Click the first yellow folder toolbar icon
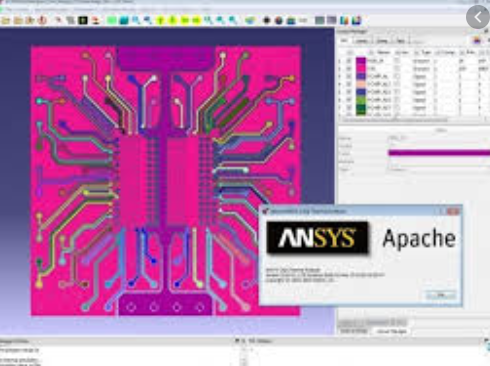Image resolution: width=490 pixels, height=366 pixels. pyautogui.click(x=5, y=21)
